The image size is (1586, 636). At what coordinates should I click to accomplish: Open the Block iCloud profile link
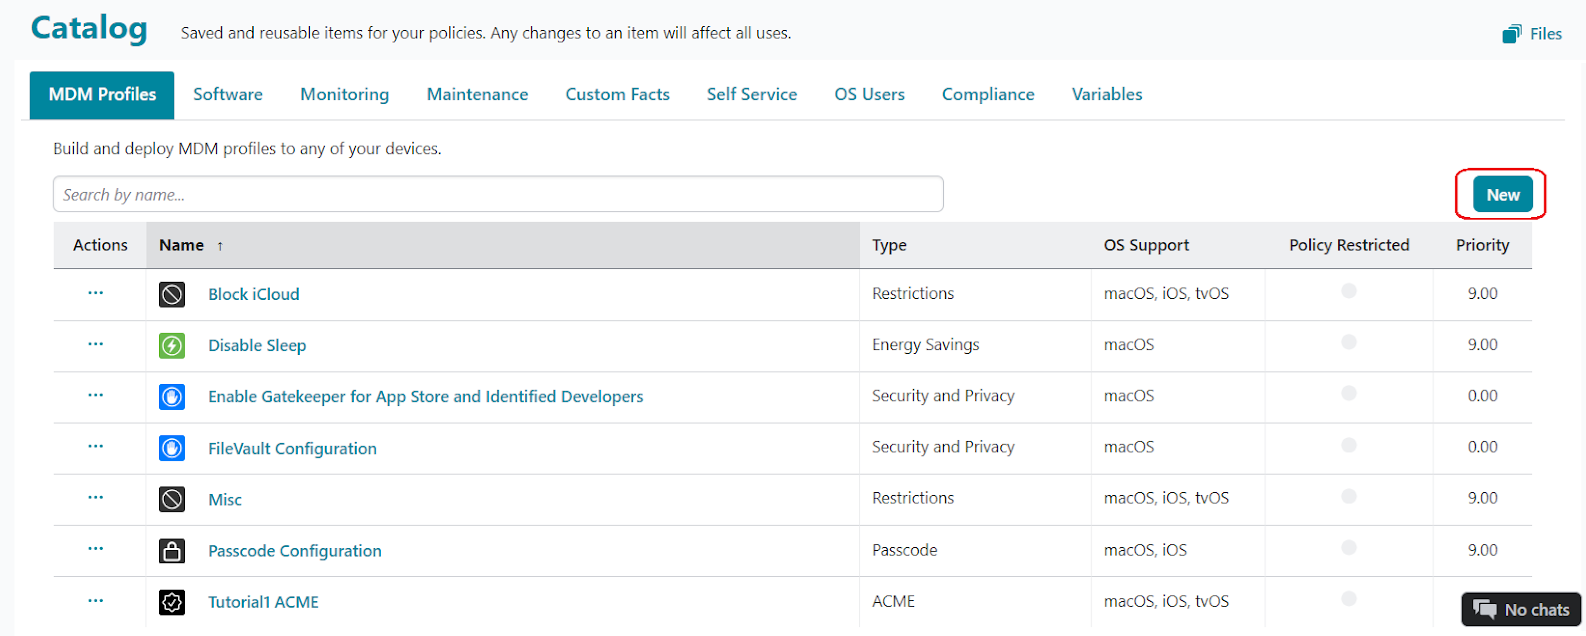tap(254, 294)
